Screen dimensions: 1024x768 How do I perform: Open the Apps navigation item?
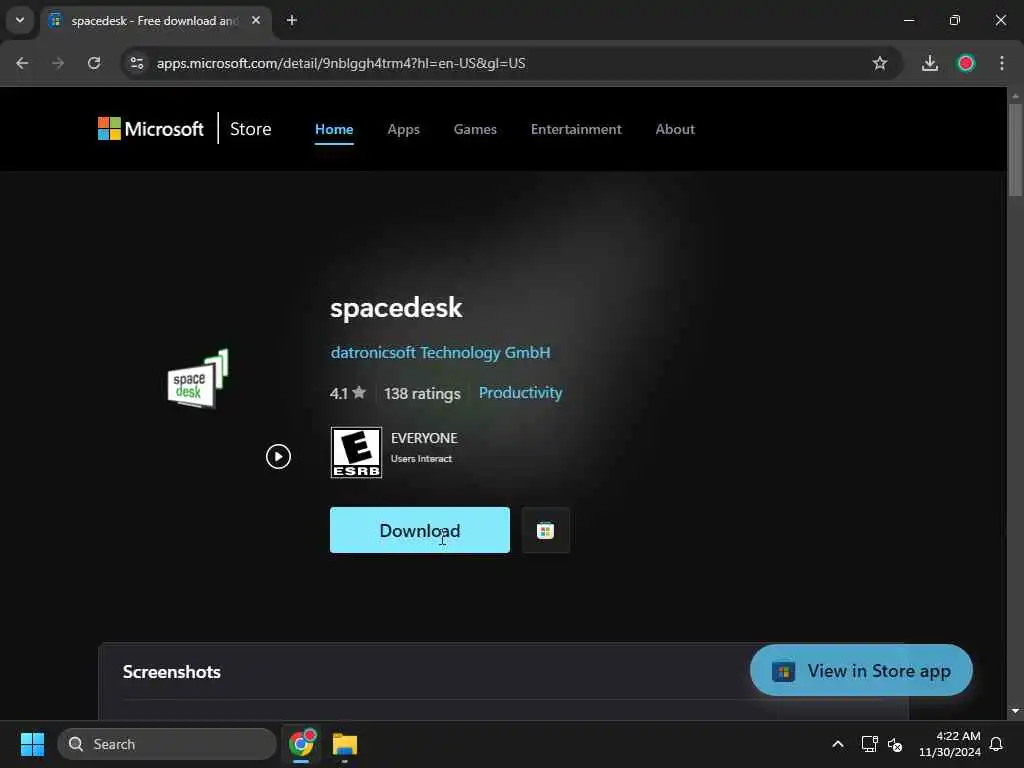(404, 129)
